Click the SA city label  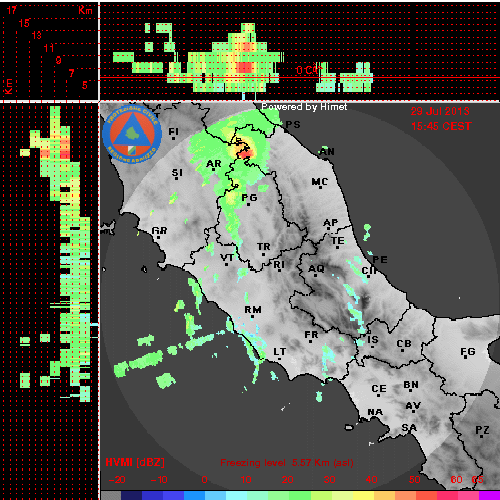pos(409,428)
